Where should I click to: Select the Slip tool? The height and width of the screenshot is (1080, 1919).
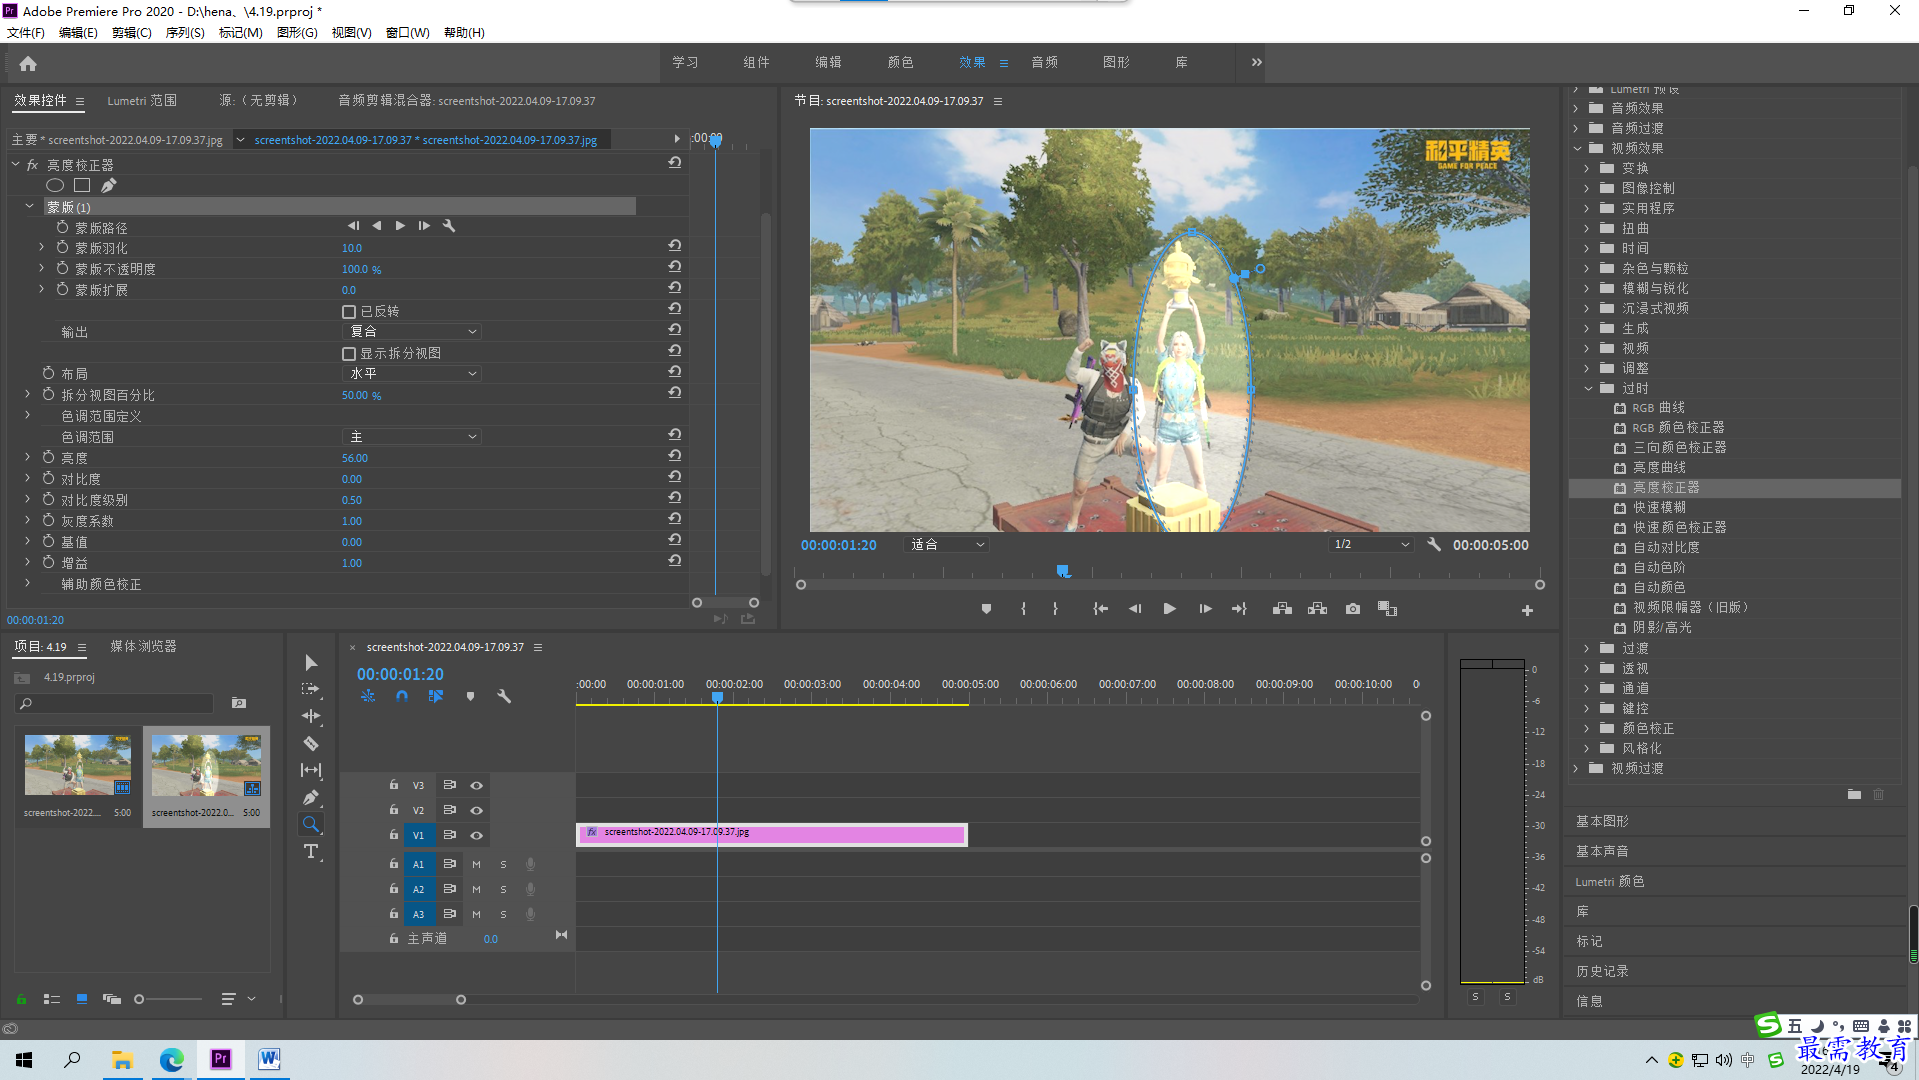pos(311,770)
